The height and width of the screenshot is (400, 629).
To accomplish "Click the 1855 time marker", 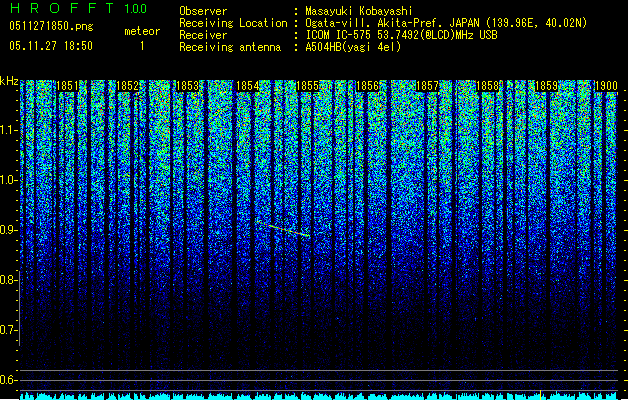I will coord(307,86).
